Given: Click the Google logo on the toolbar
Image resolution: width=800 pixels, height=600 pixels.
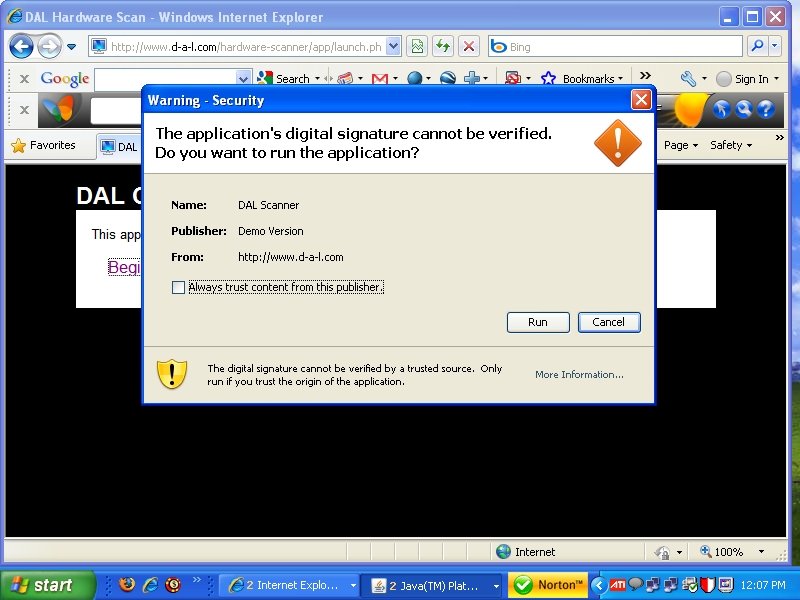Looking at the screenshot, I should tap(65, 79).
